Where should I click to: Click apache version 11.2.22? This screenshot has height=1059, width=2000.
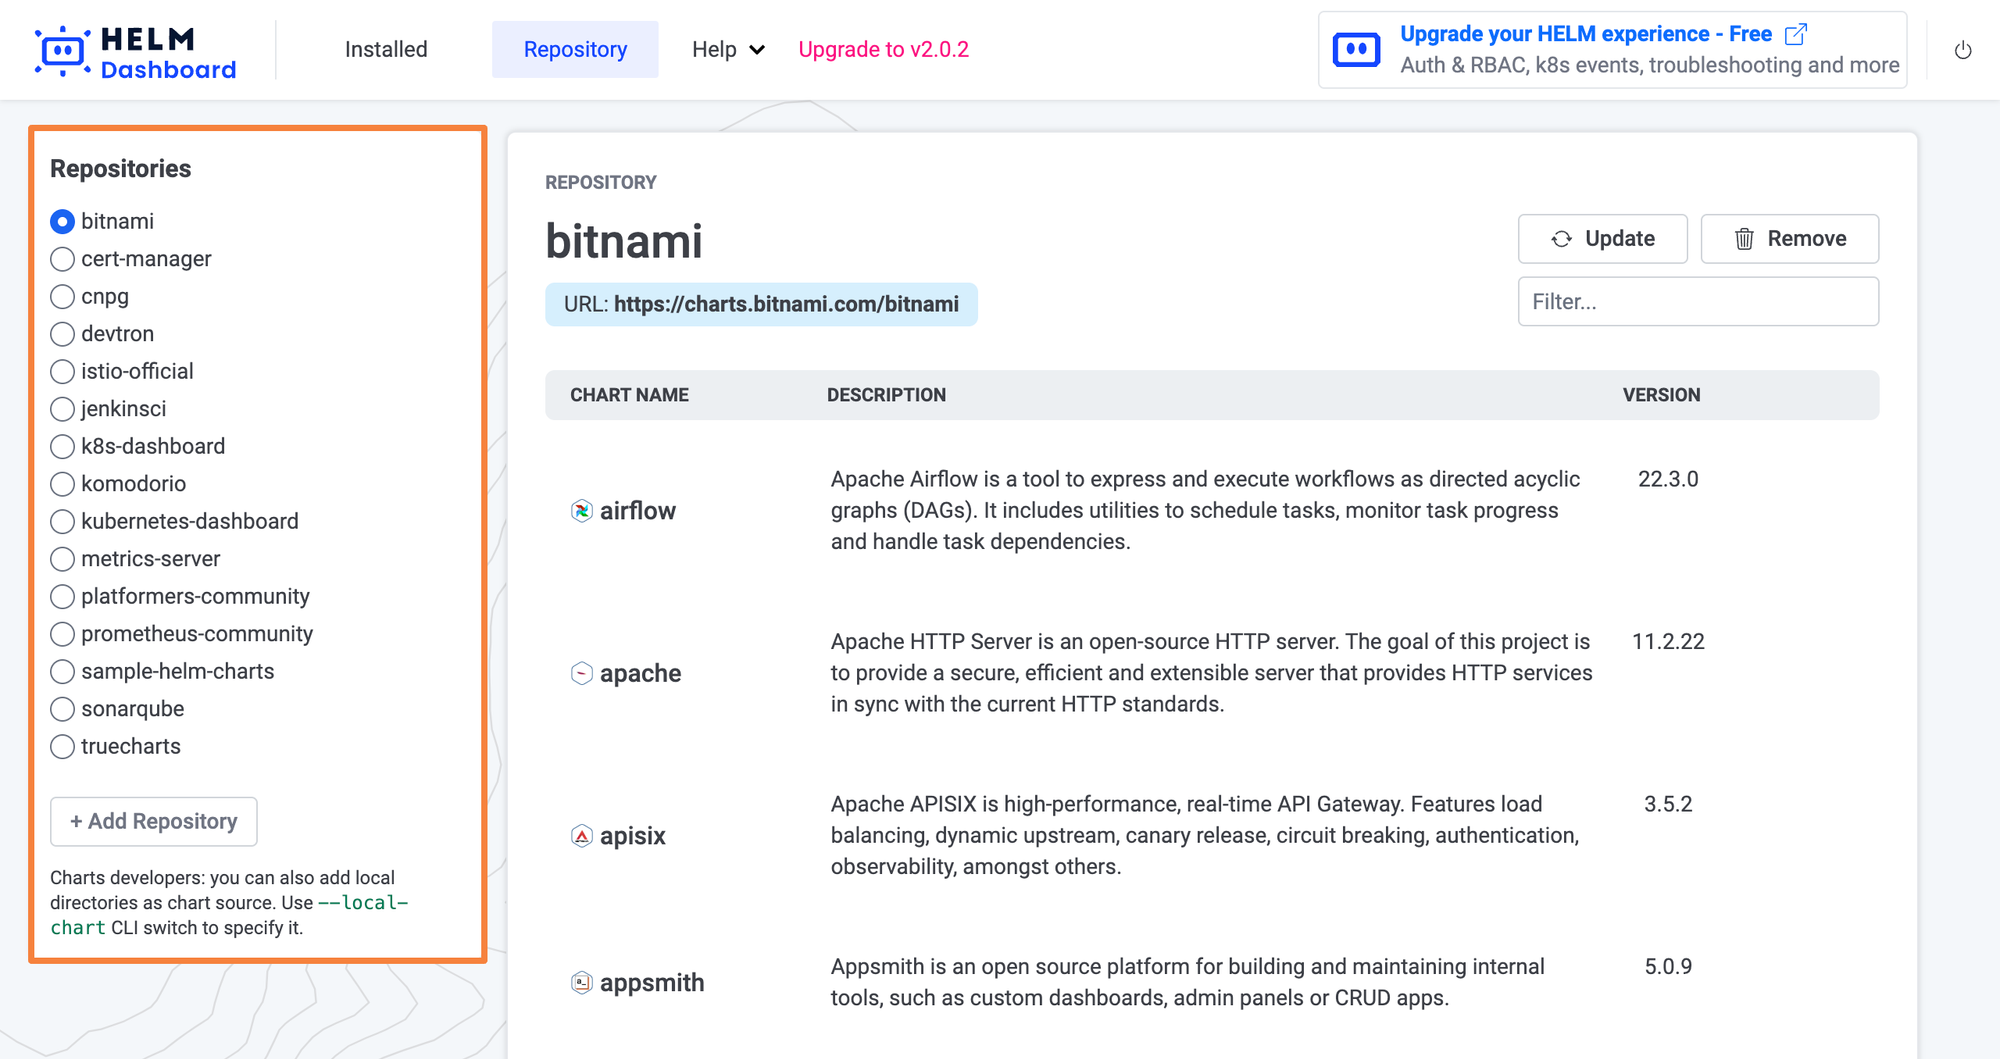1668,642
